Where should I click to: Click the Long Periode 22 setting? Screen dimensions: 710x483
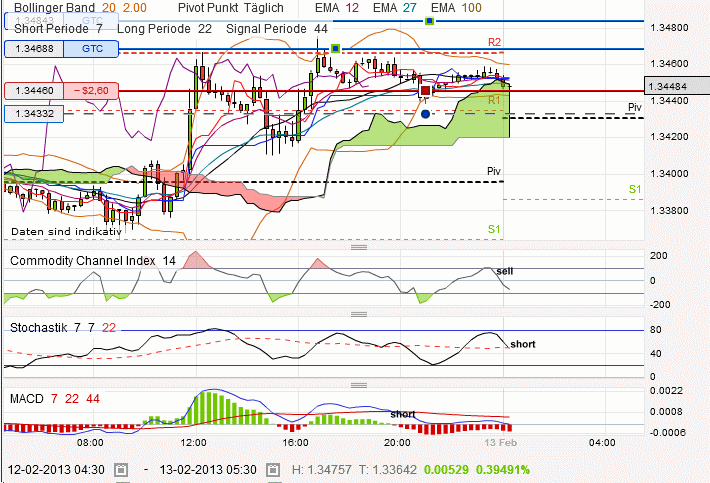point(164,29)
